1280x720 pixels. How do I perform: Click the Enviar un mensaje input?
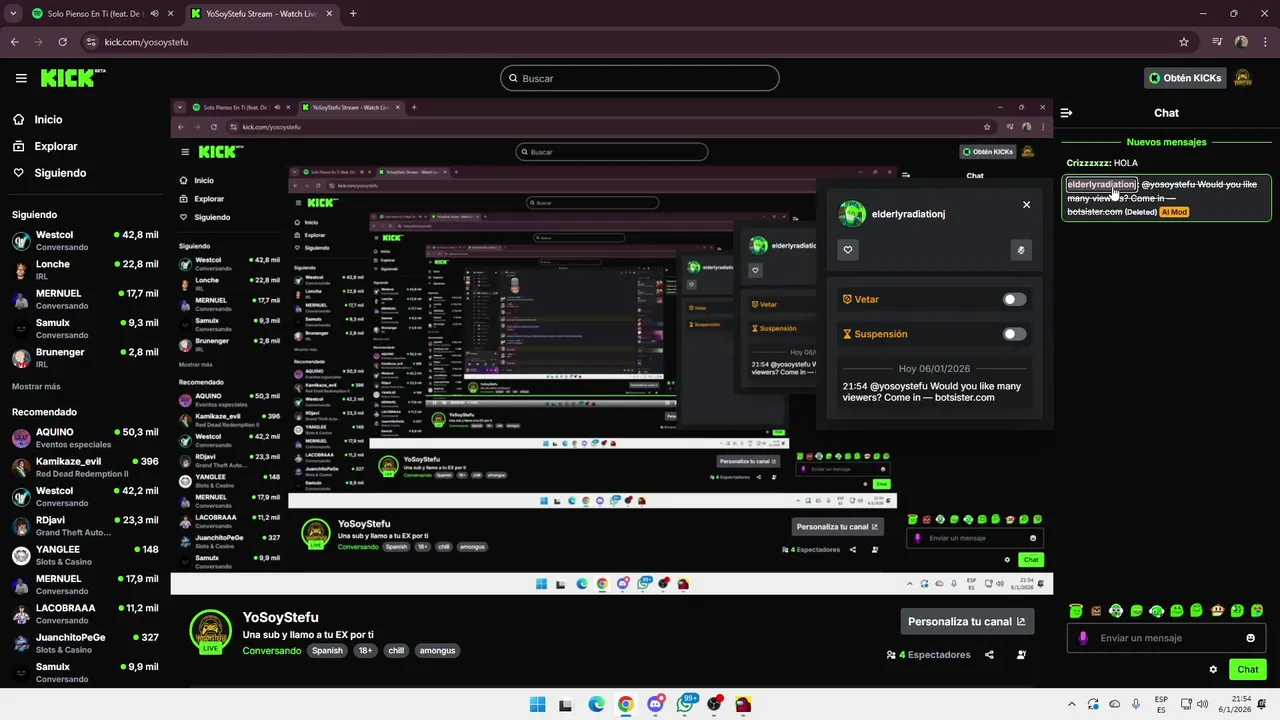1166,638
